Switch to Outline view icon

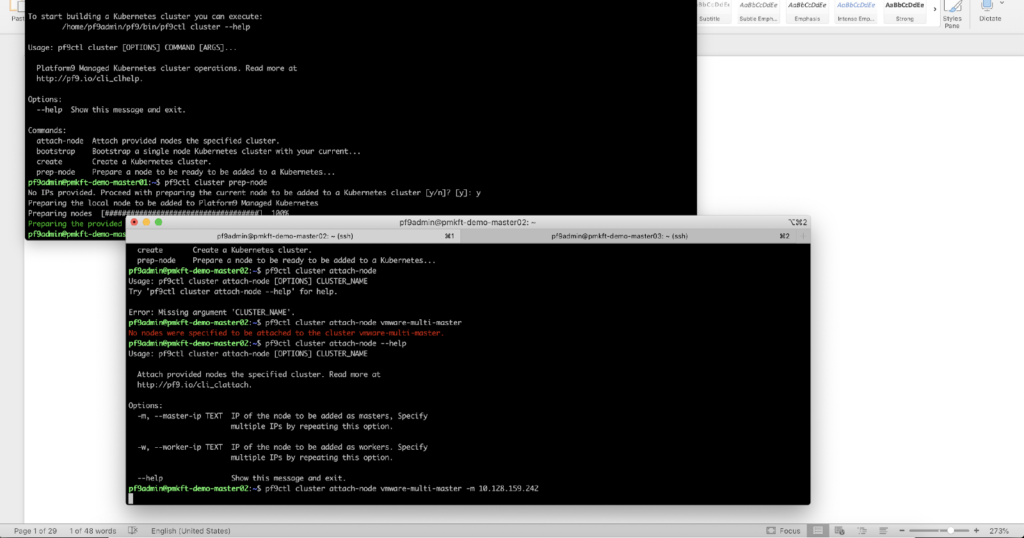[864, 530]
